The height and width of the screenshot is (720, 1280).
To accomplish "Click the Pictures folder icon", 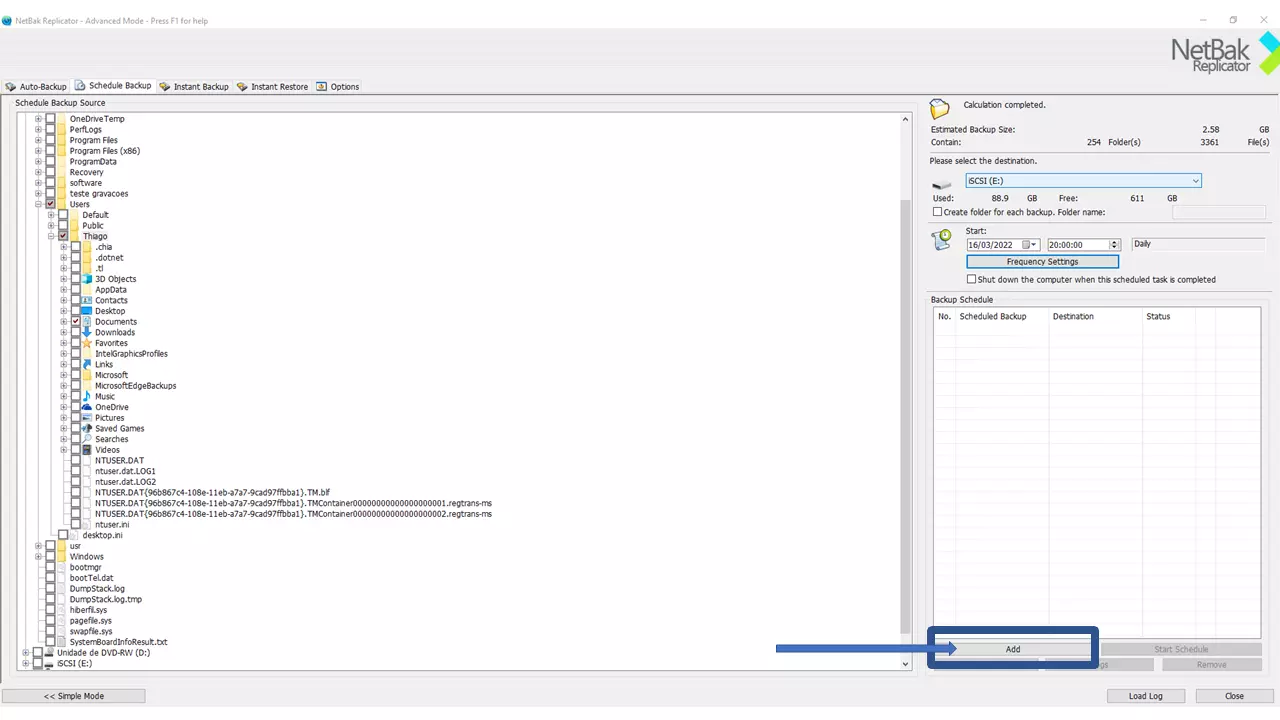I will pyautogui.click(x=87, y=418).
